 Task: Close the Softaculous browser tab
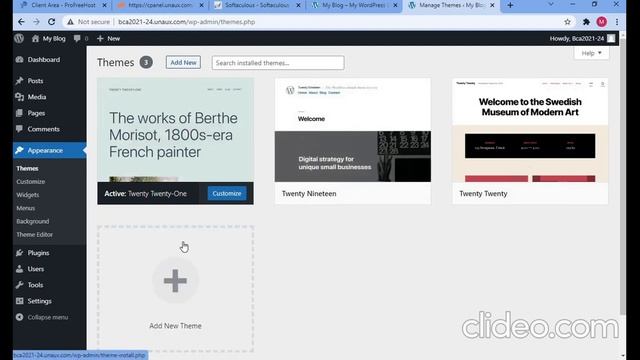tap(298, 5)
